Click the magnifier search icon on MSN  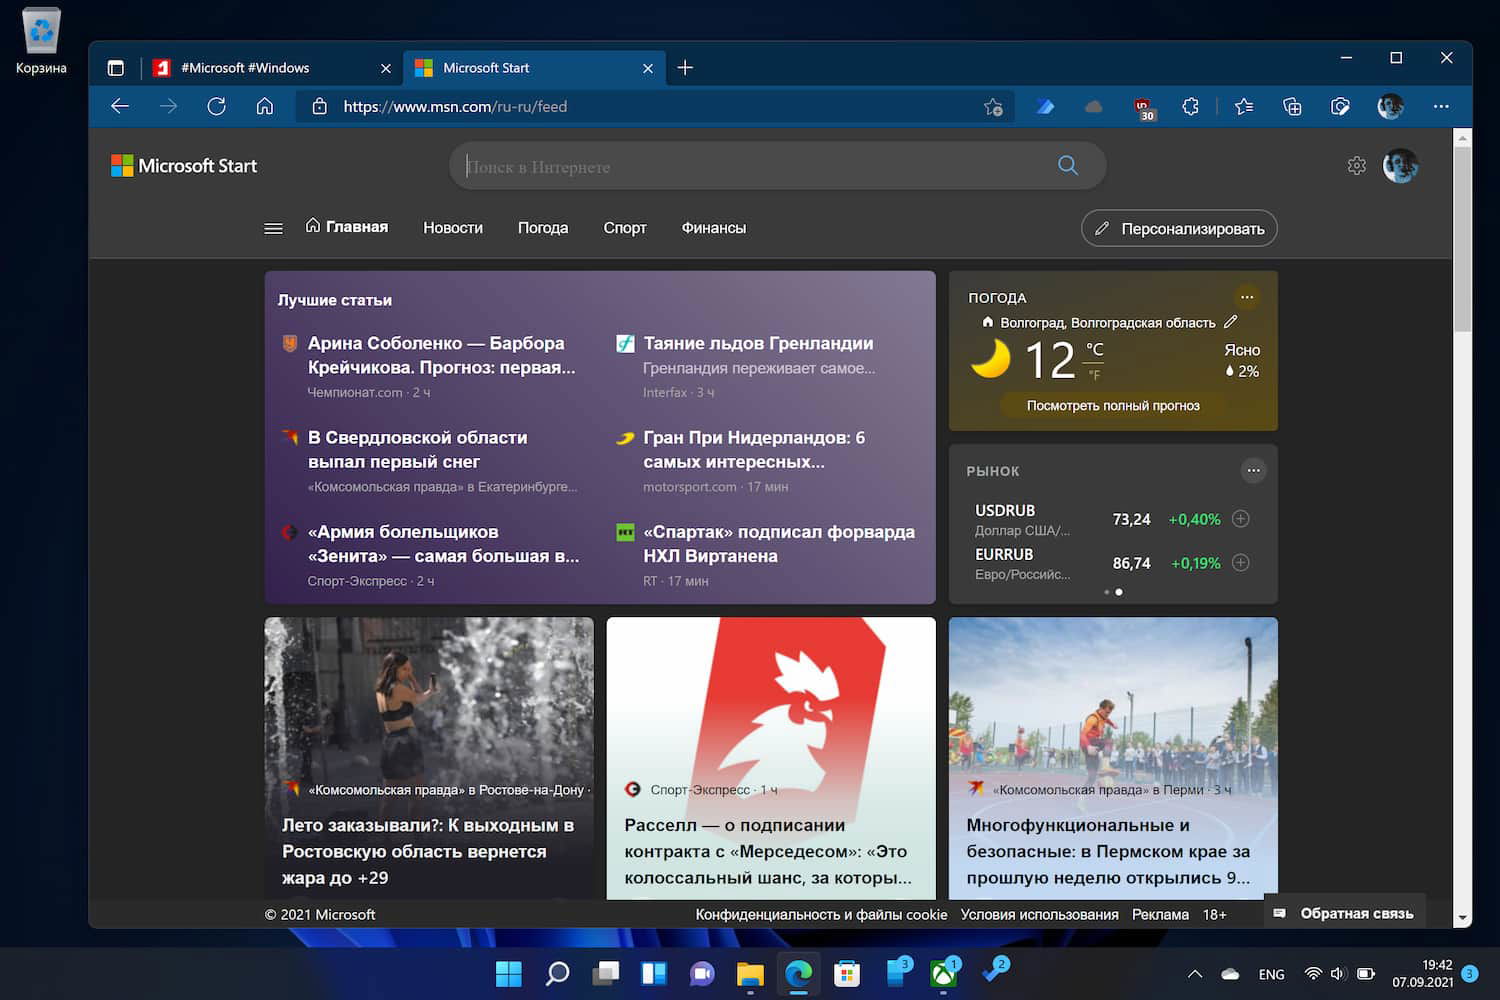[x=1068, y=166]
